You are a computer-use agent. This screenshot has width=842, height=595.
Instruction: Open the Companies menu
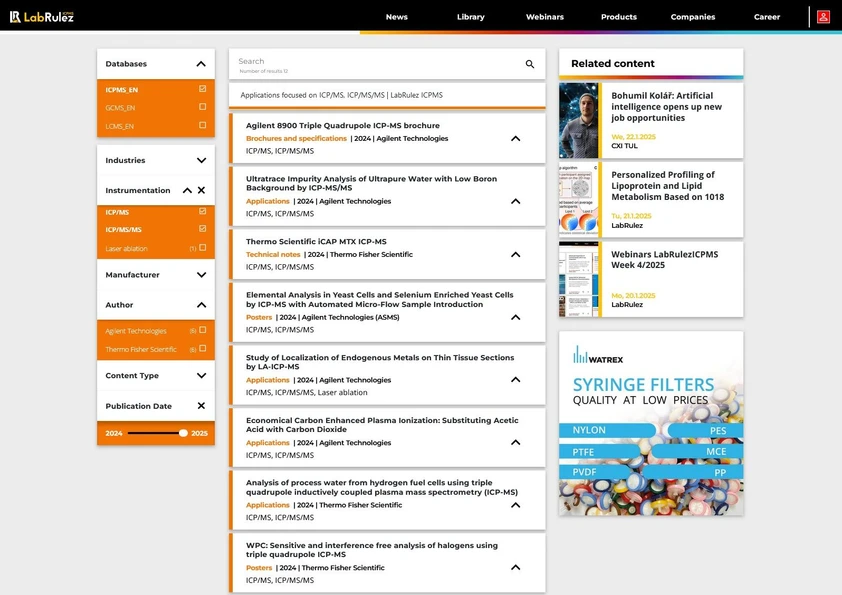click(x=693, y=17)
